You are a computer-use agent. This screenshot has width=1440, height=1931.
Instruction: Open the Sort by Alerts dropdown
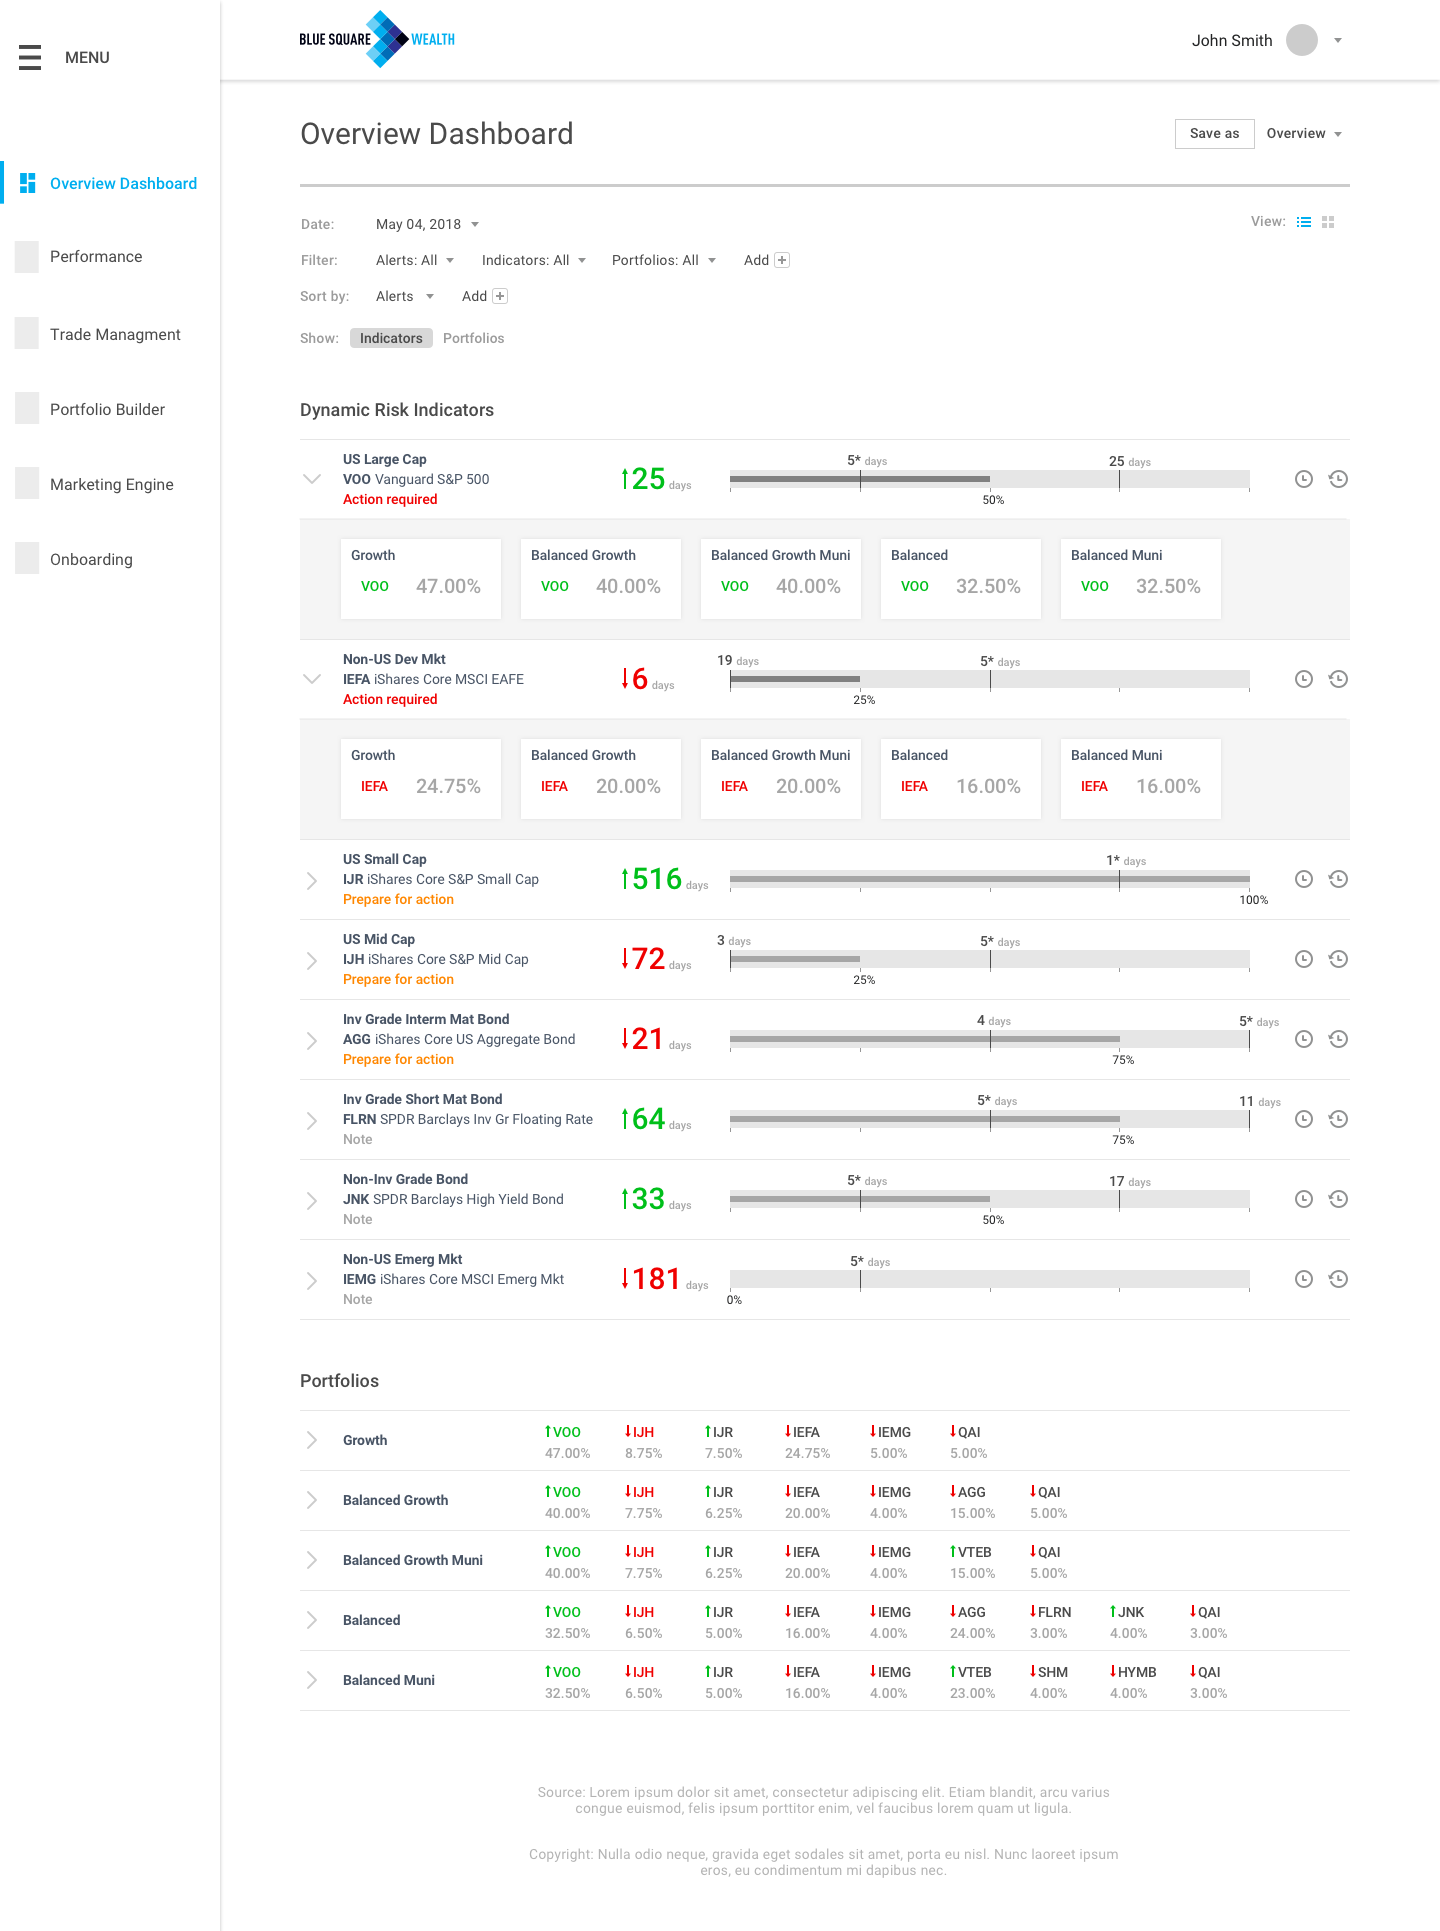[405, 296]
